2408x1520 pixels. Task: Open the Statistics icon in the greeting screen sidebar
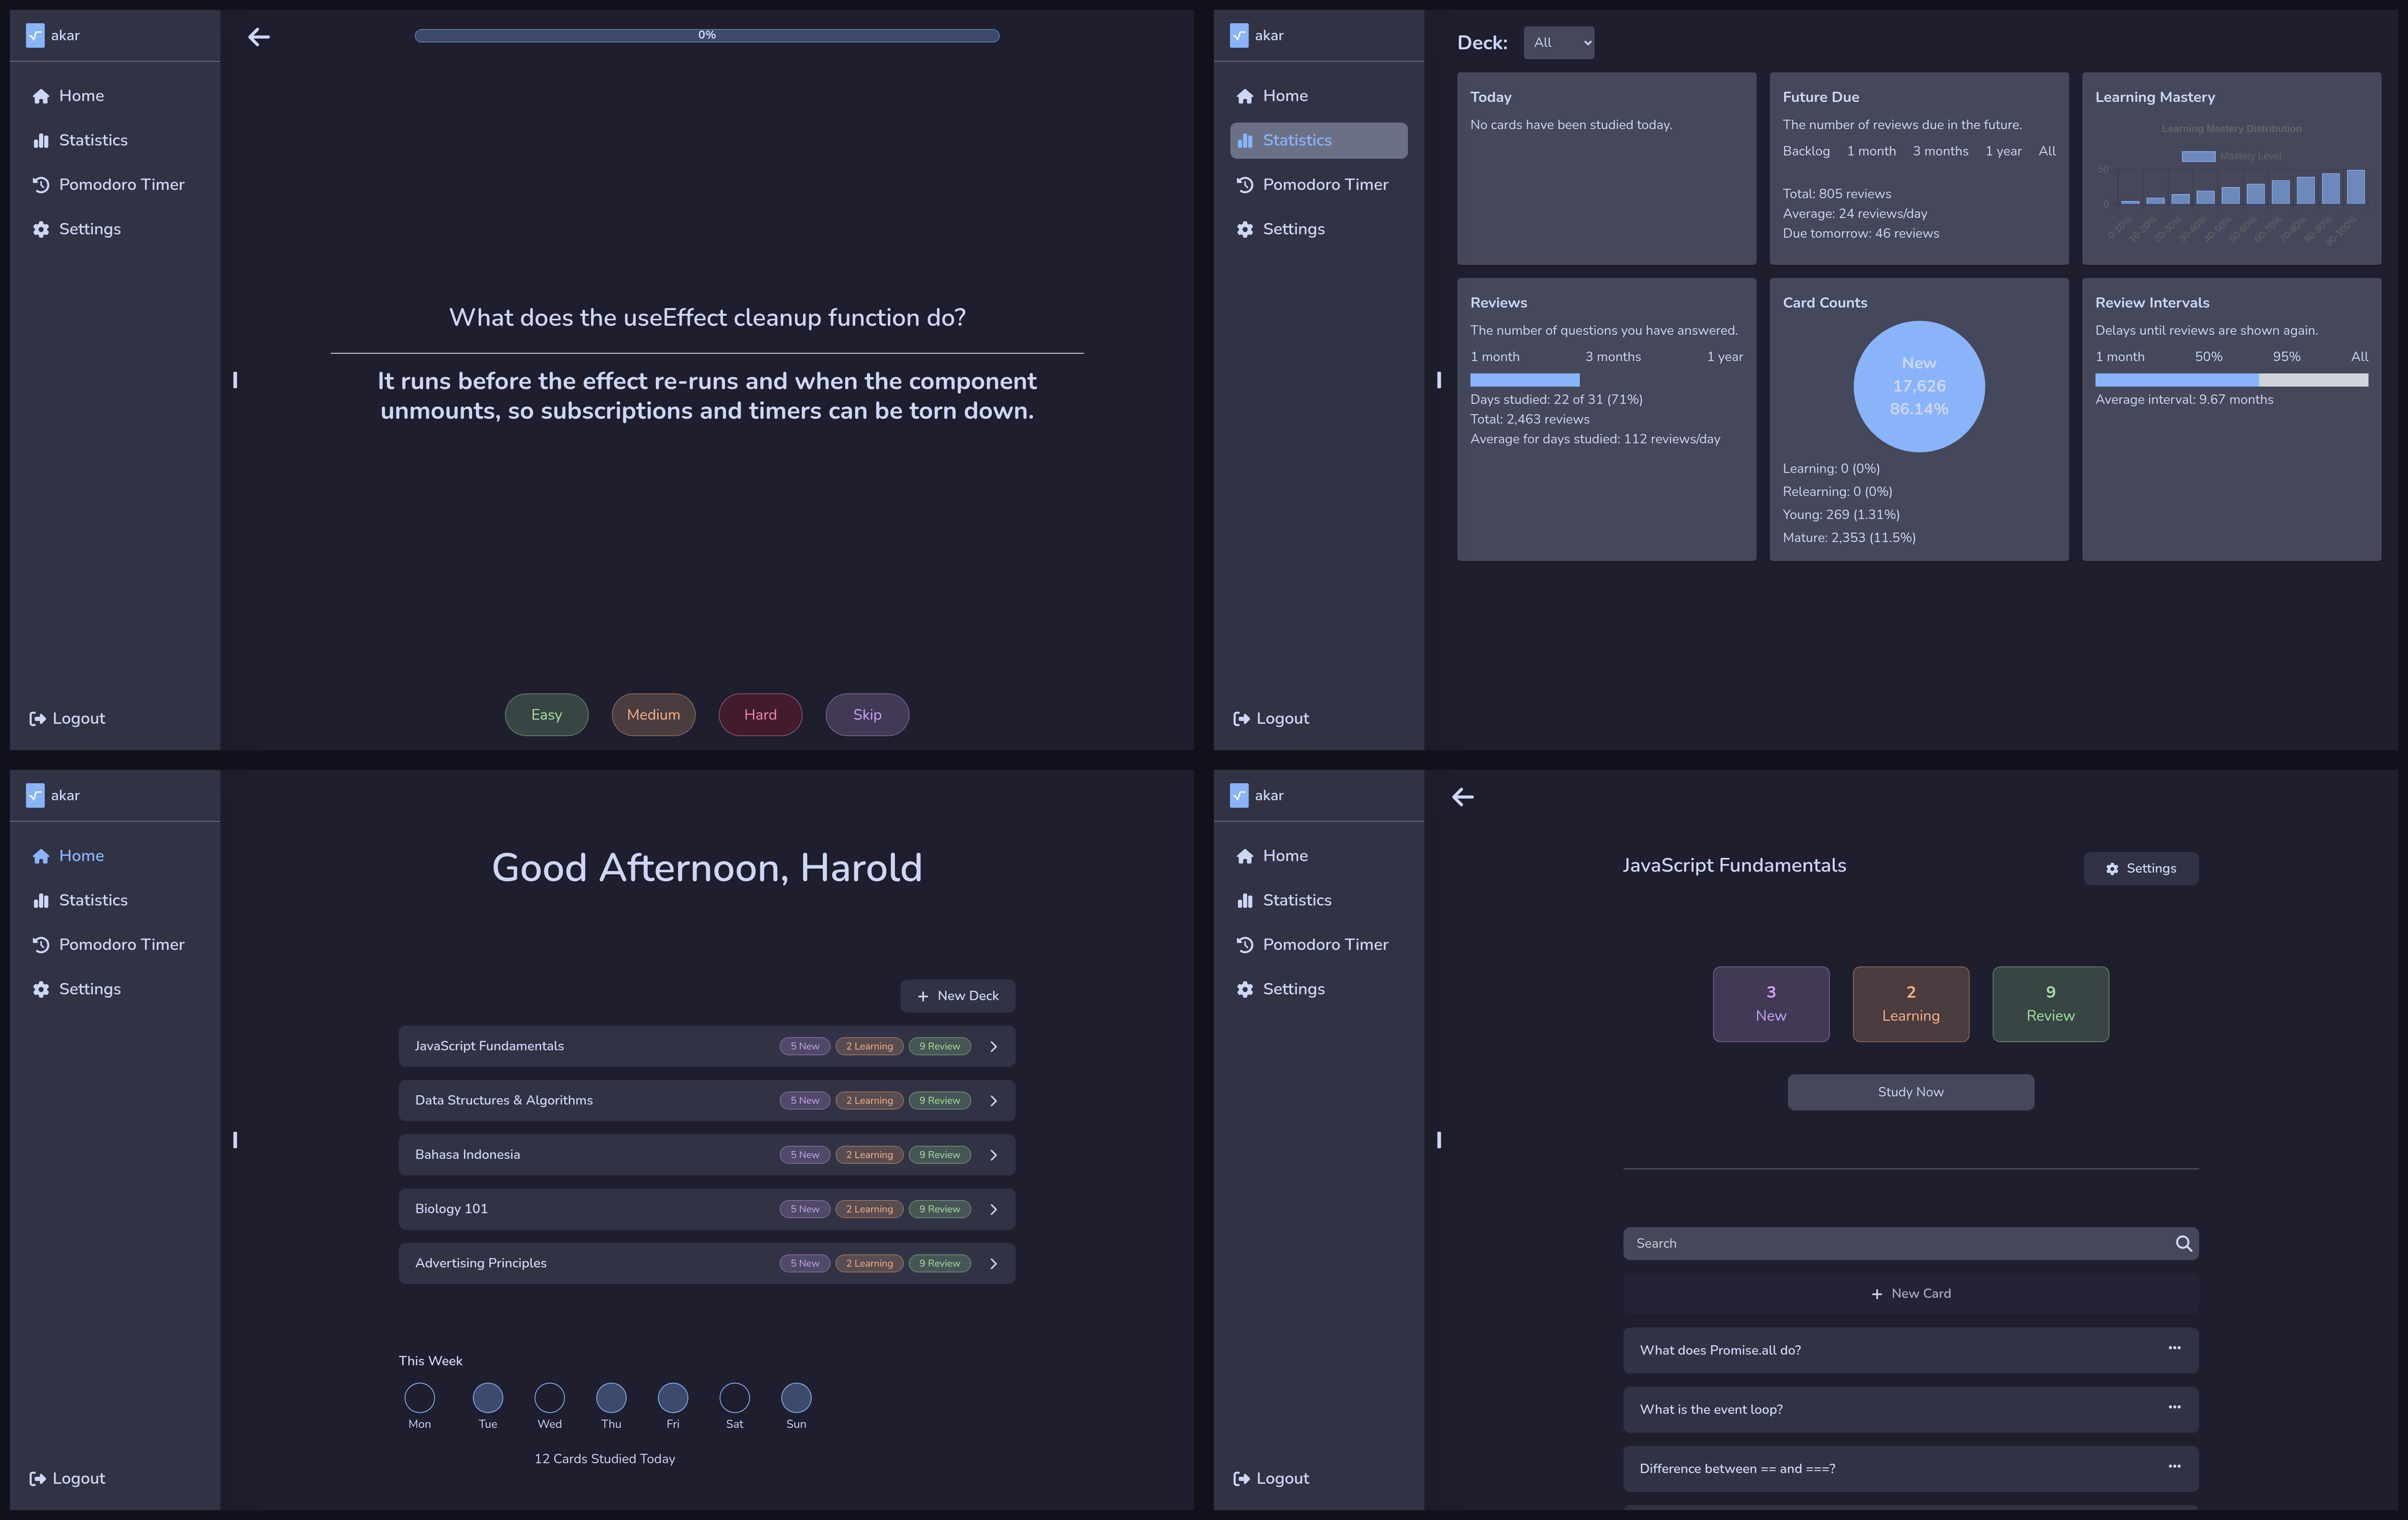[x=41, y=901]
